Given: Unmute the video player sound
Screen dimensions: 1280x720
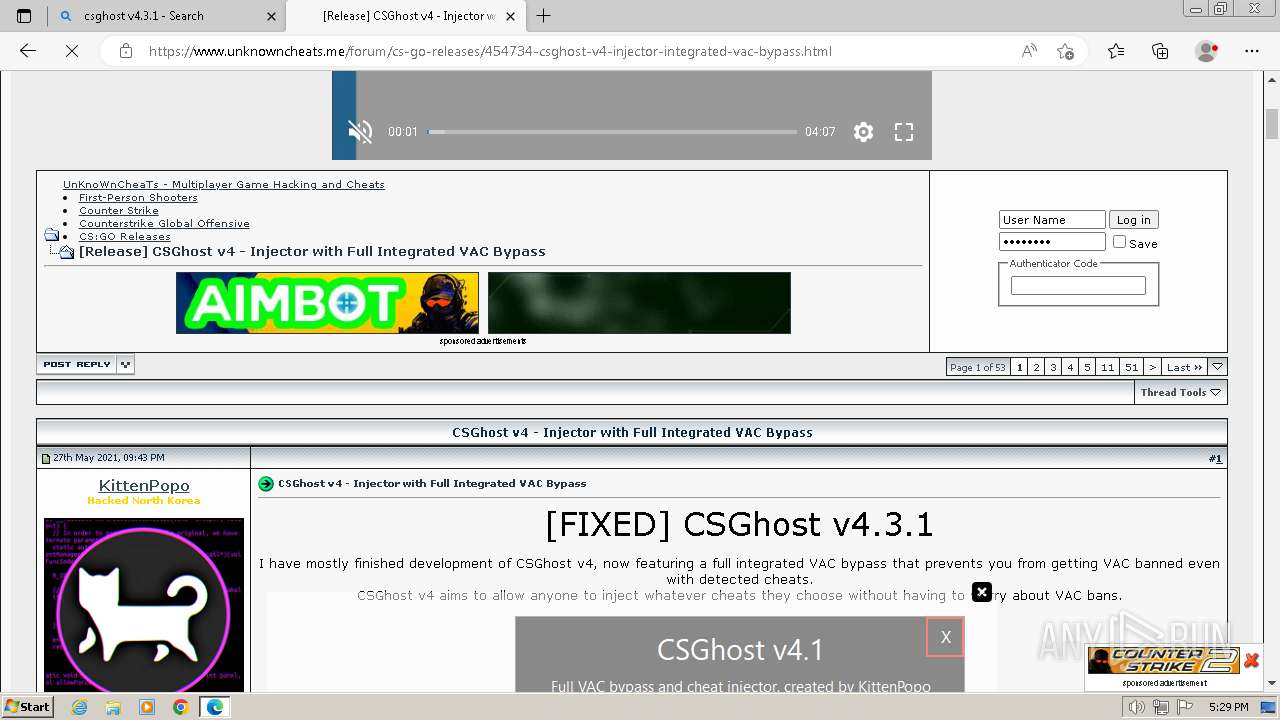Looking at the screenshot, I should [360, 131].
